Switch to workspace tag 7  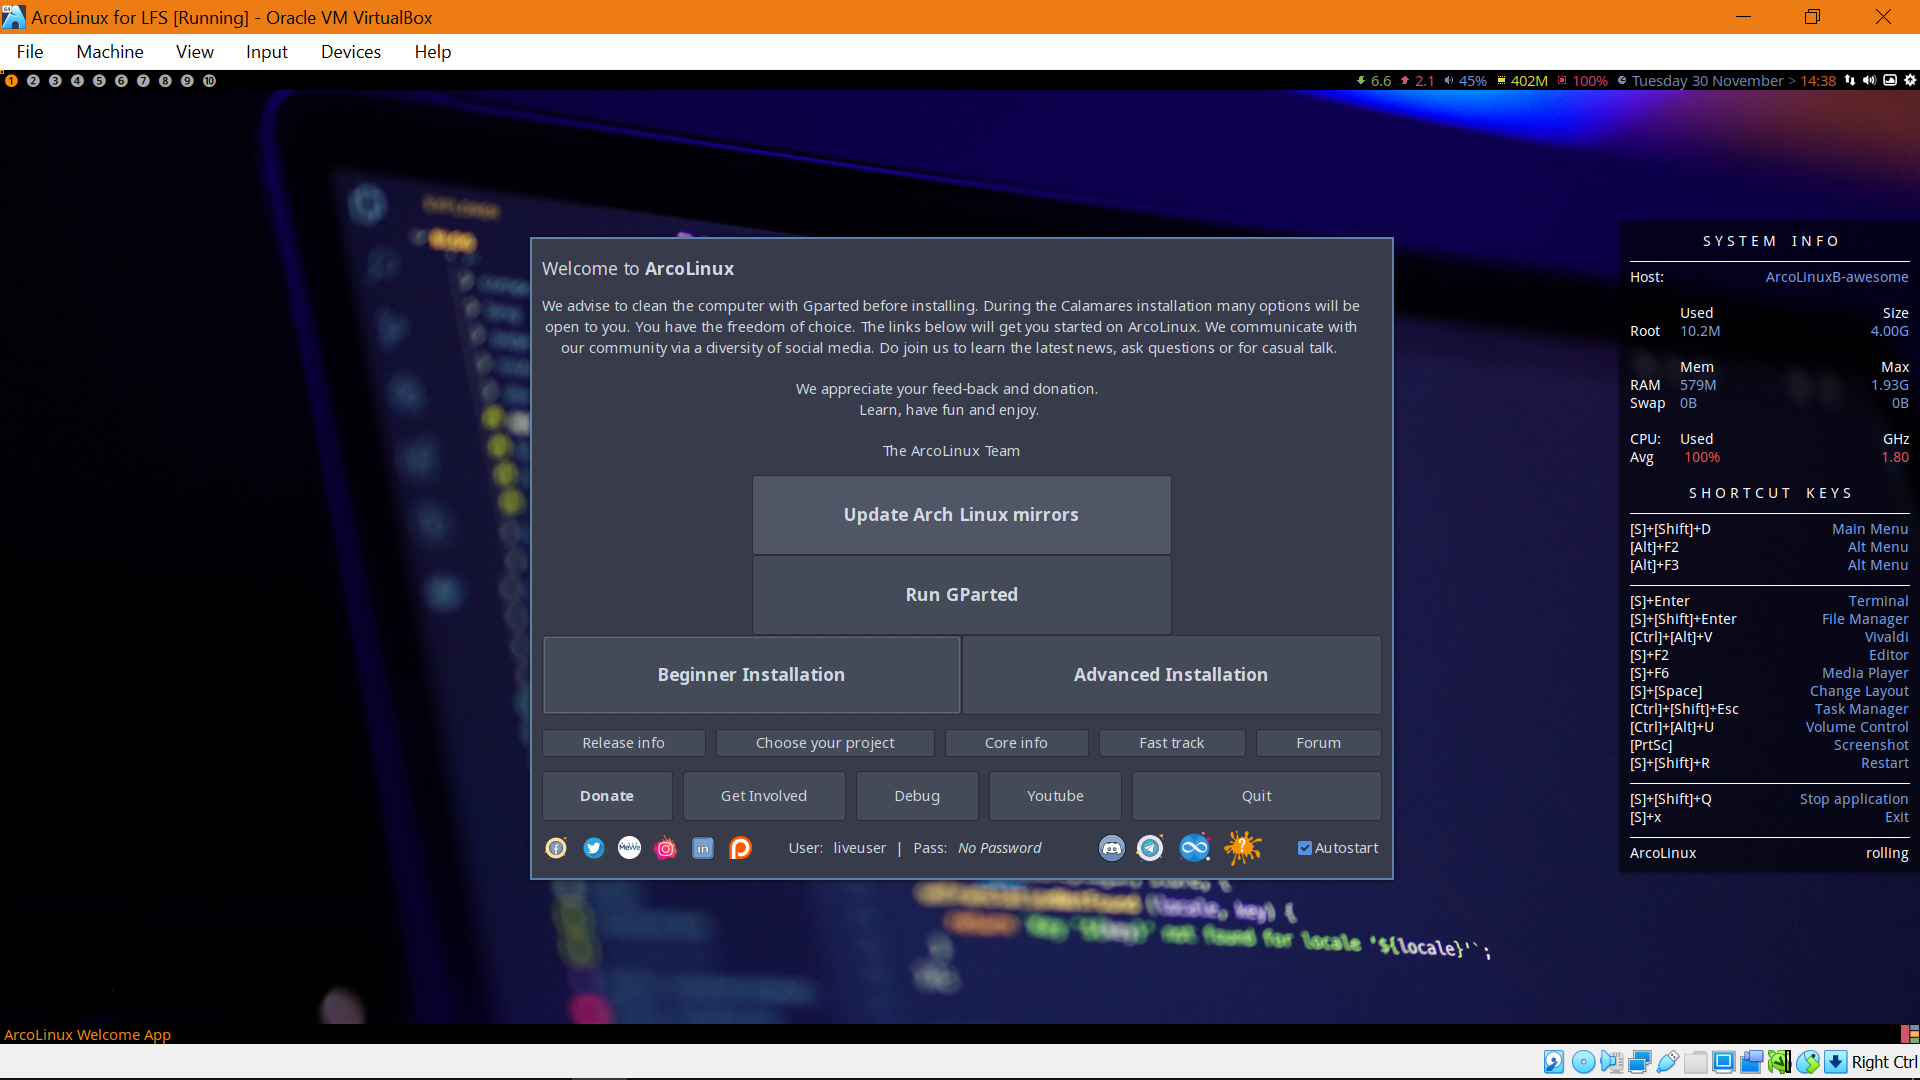click(x=143, y=81)
